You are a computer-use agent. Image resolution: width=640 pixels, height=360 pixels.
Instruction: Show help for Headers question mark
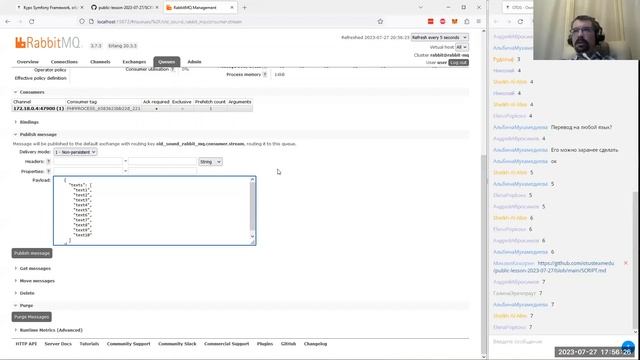49,162
